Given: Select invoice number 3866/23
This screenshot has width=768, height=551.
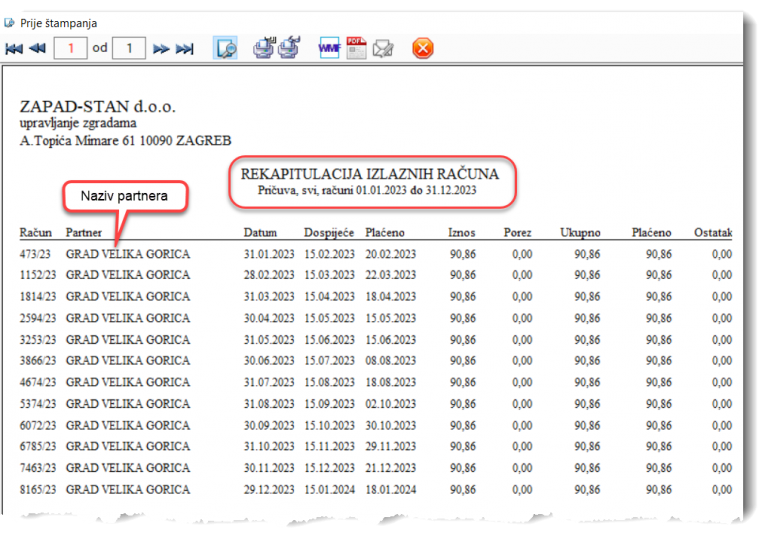Looking at the screenshot, I should coord(38,361).
